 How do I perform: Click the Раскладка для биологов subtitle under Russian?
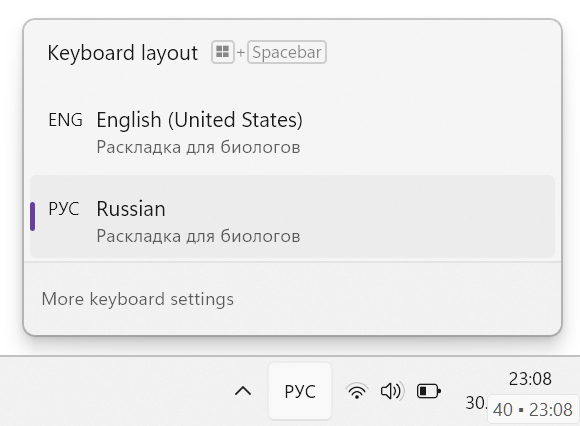click(x=198, y=236)
